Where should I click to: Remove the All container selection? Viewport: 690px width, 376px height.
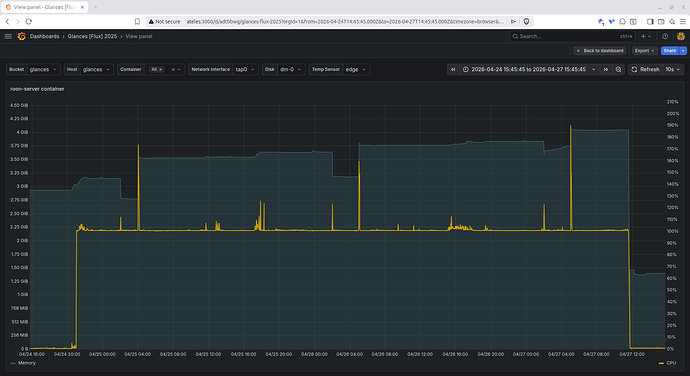click(x=161, y=70)
